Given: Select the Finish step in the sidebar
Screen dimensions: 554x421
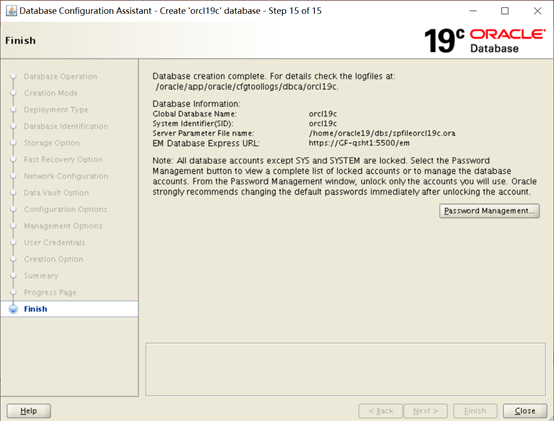Looking at the screenshot, I should 69,309.
